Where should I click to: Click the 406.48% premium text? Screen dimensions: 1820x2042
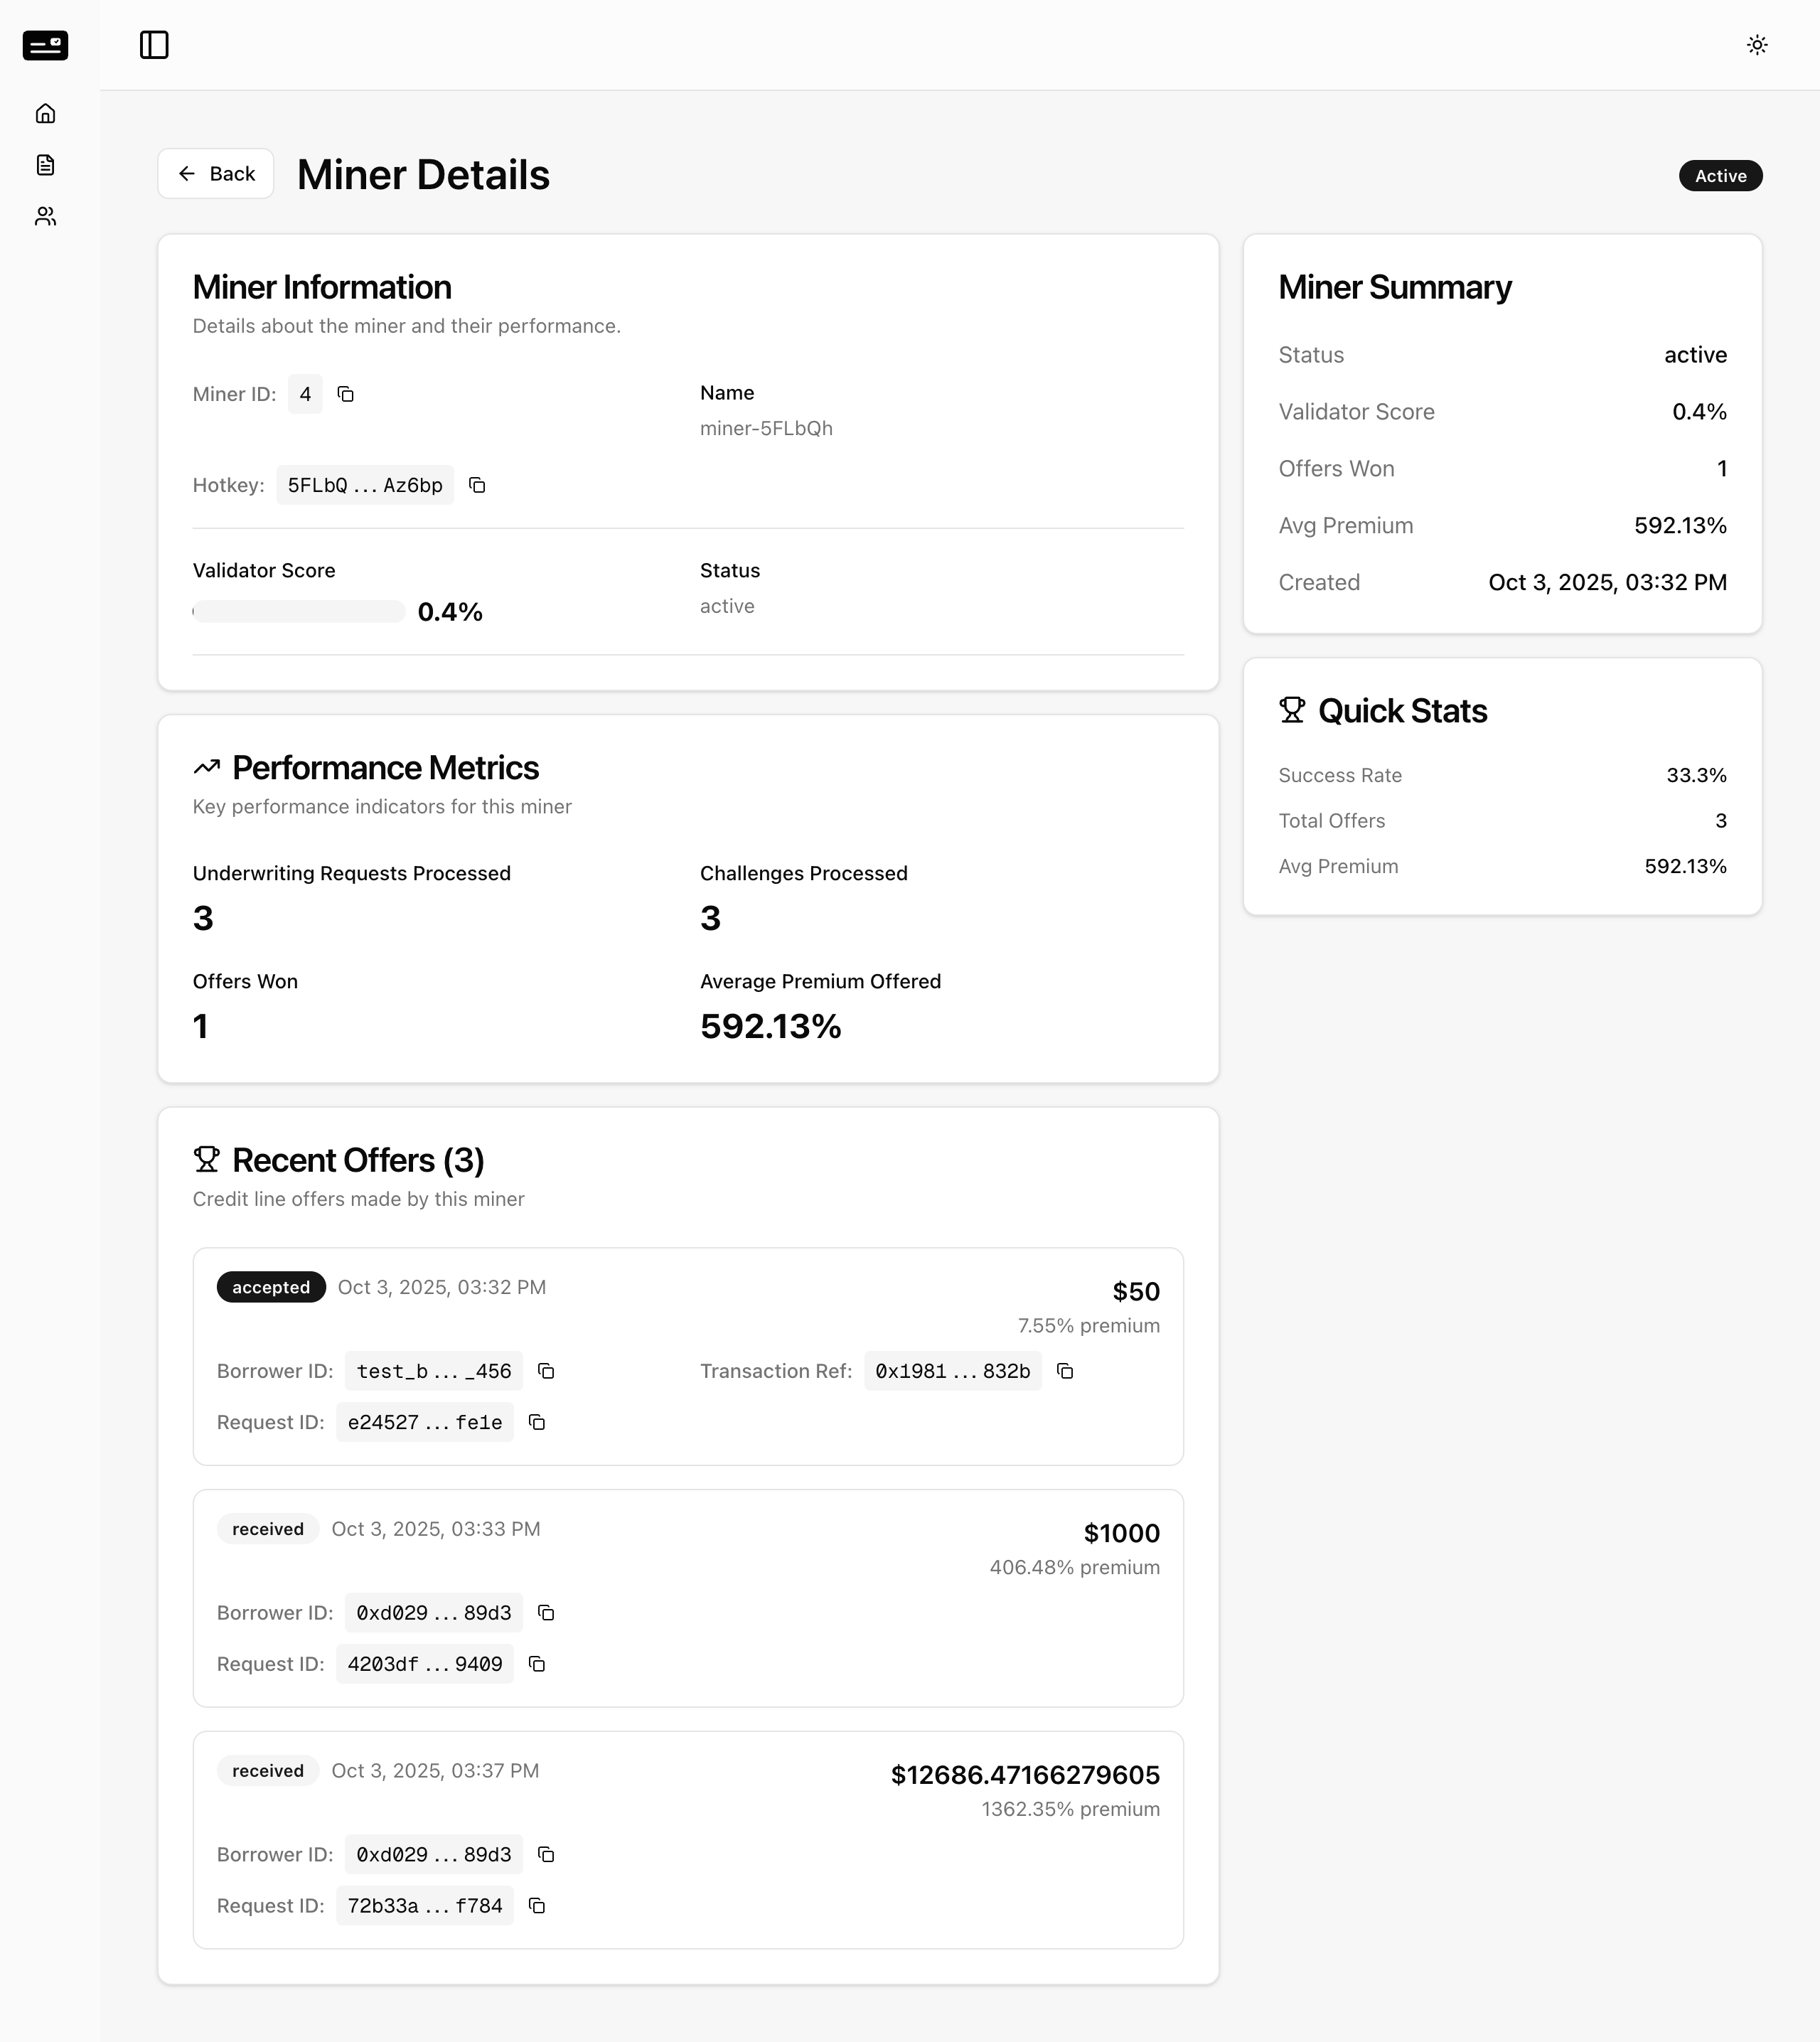(x=1075, y=1568)
